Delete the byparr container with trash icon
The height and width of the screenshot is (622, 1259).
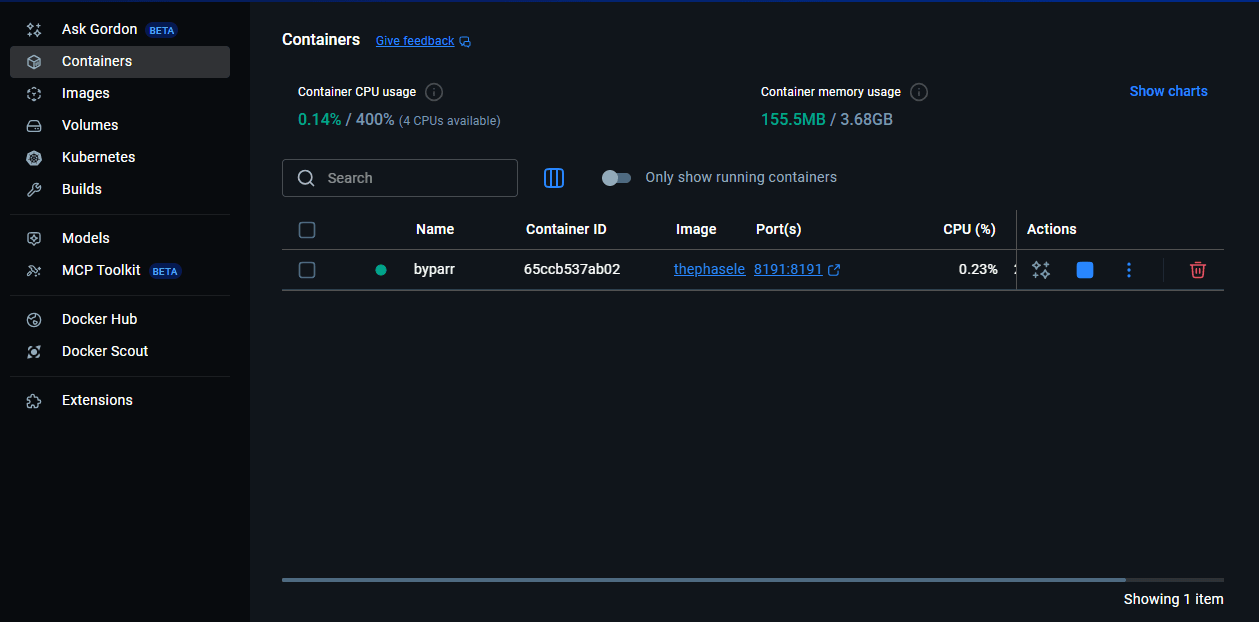point(1198,270)
